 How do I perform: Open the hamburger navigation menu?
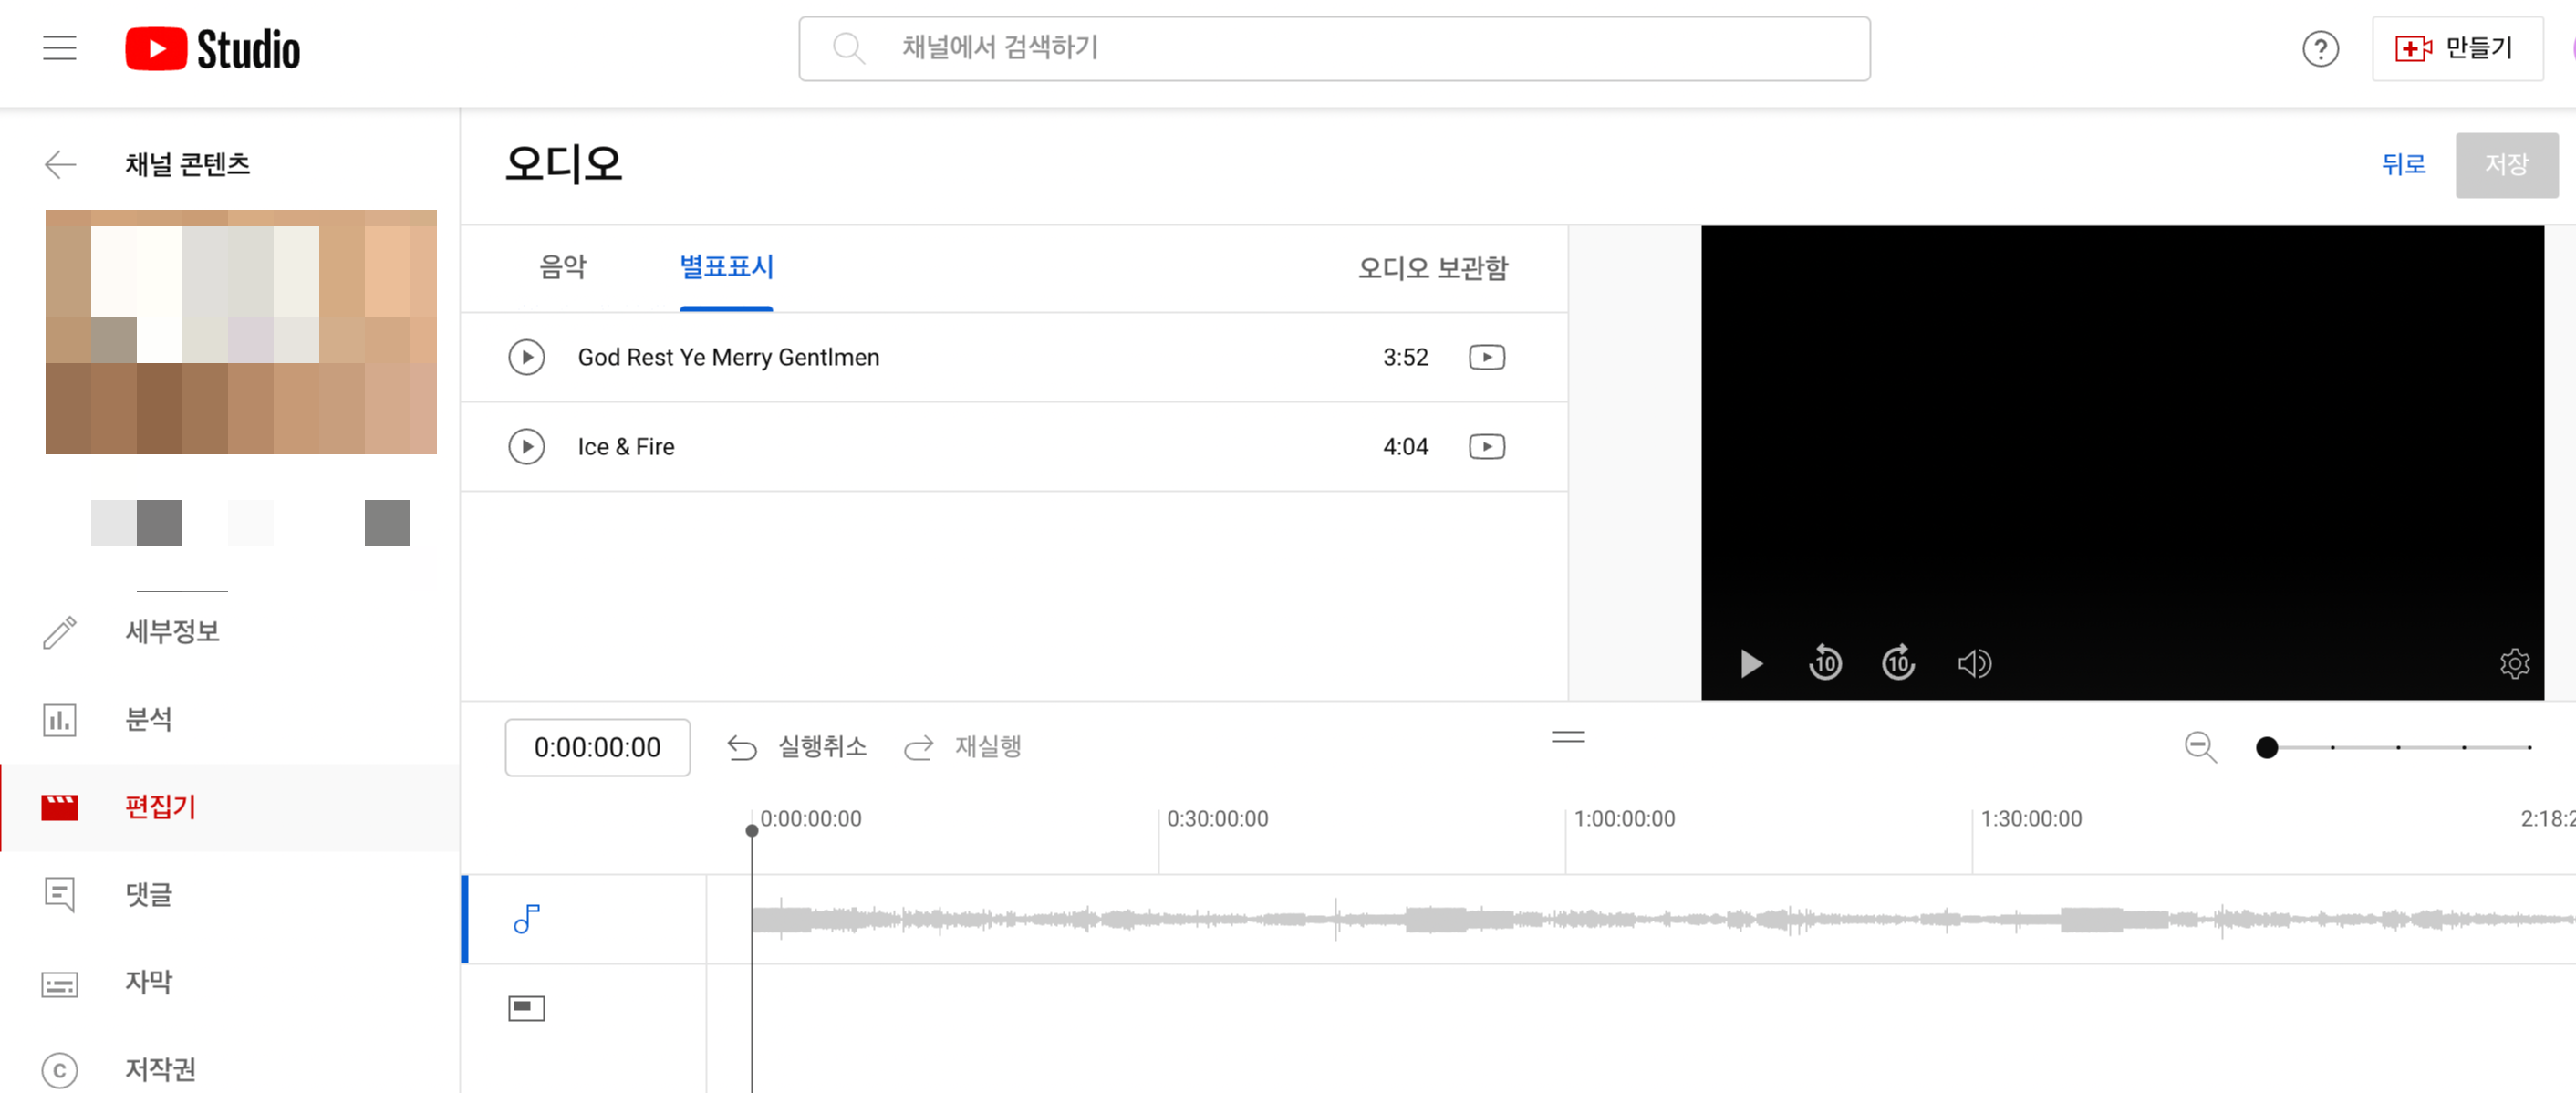pos(60,48)
